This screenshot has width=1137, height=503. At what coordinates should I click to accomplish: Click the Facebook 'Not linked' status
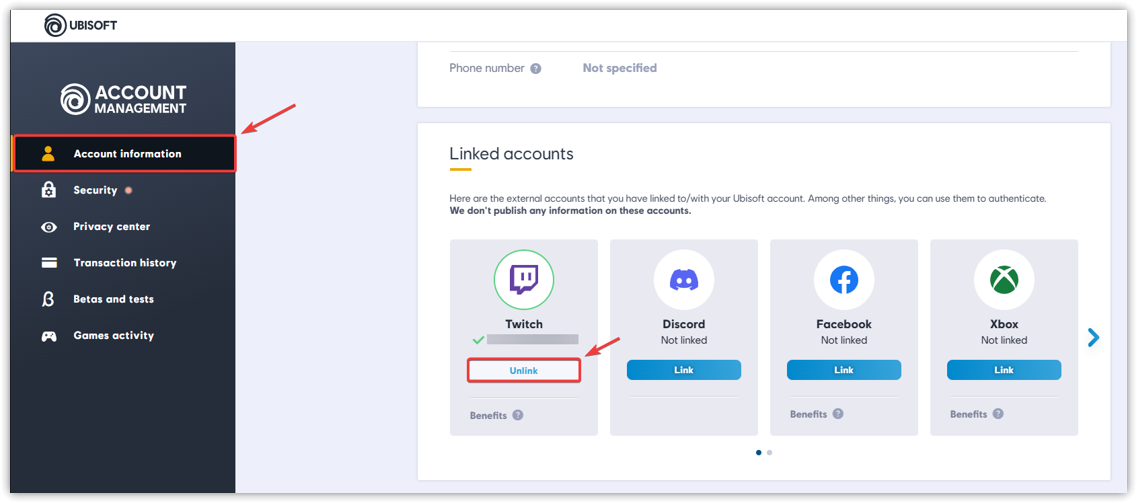[844, 340]
